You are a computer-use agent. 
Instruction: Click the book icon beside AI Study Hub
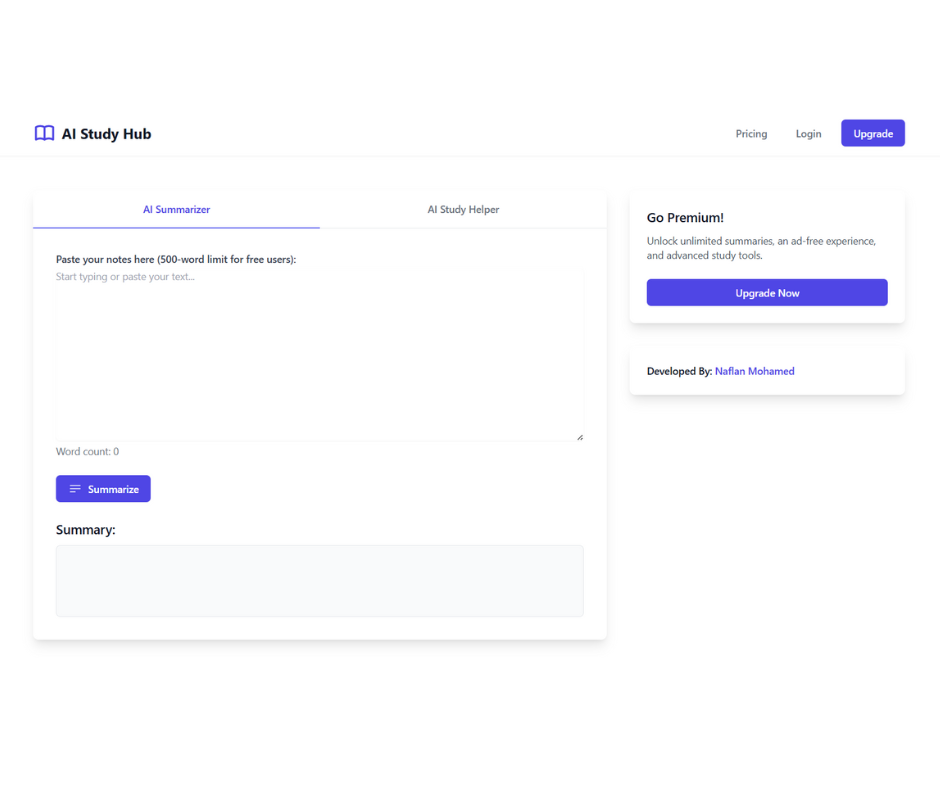44,133
